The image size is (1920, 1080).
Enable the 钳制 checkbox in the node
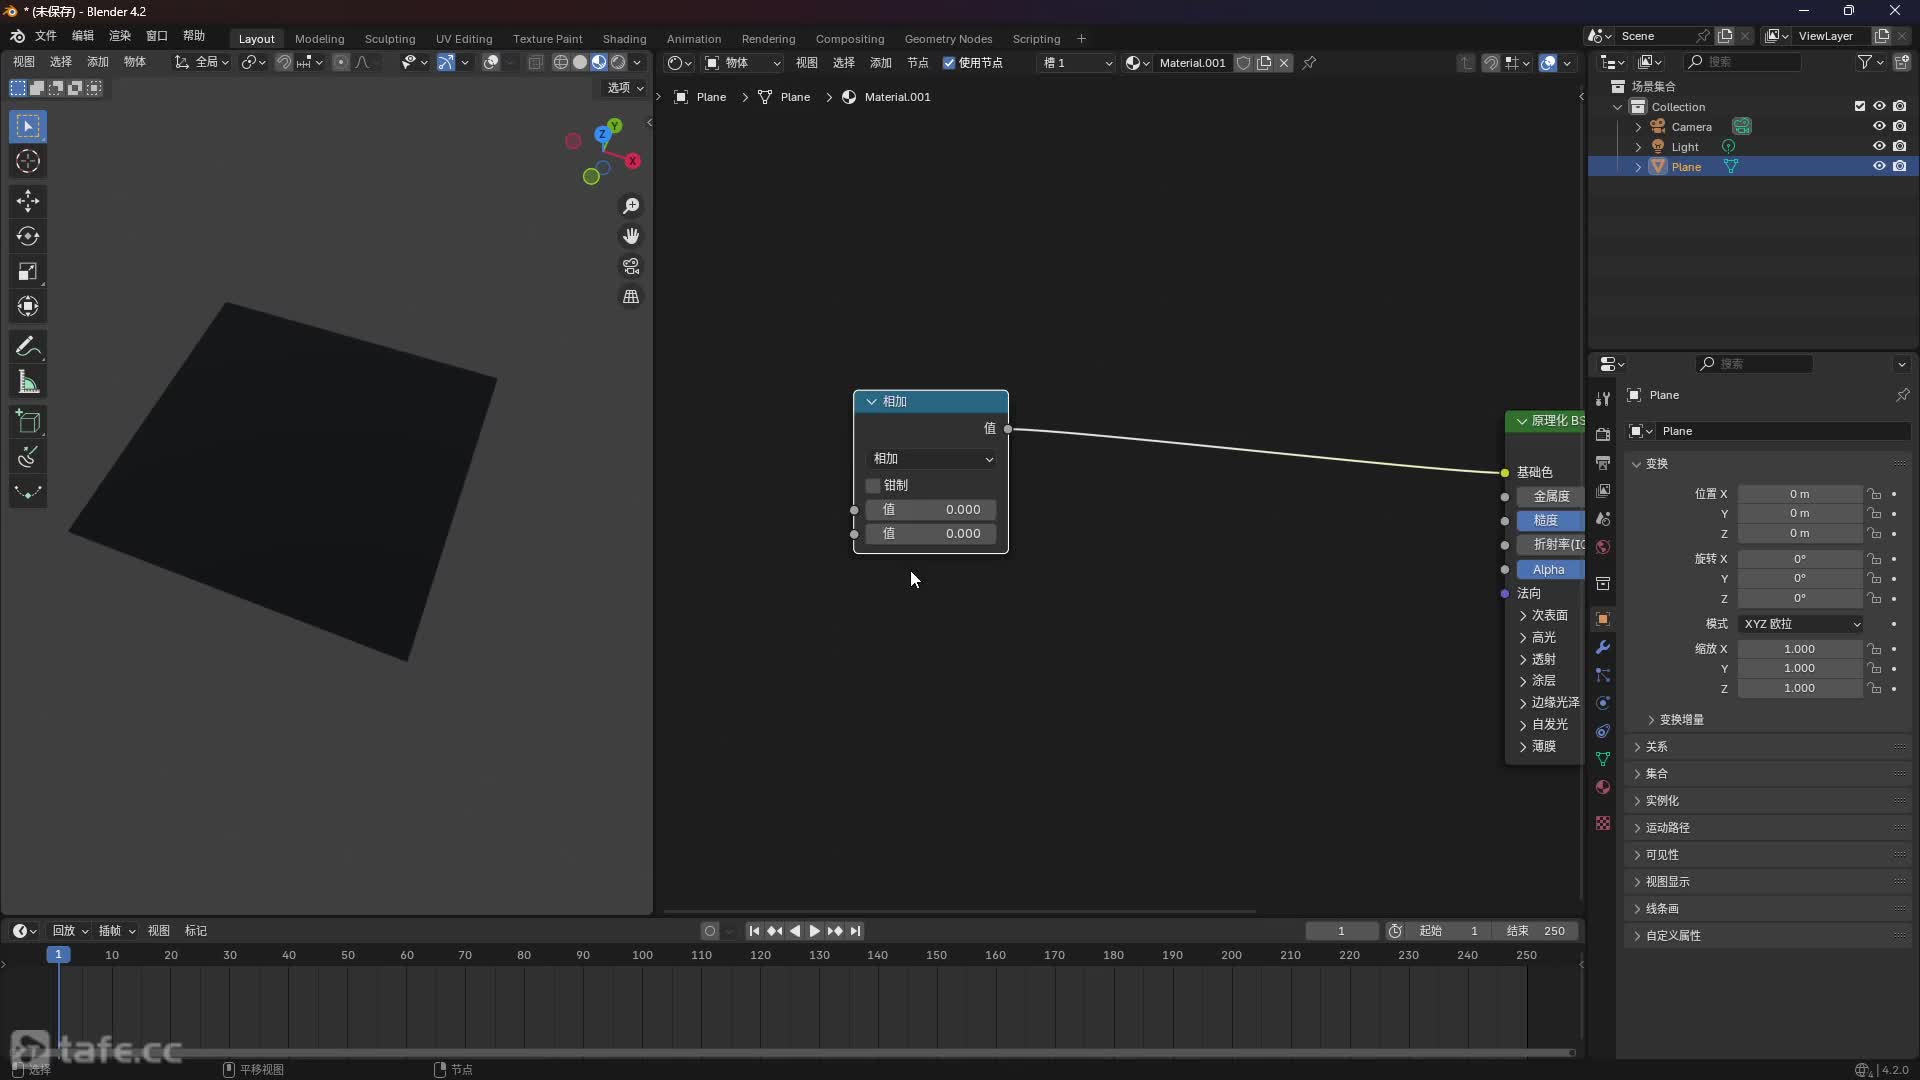[873, 485]
